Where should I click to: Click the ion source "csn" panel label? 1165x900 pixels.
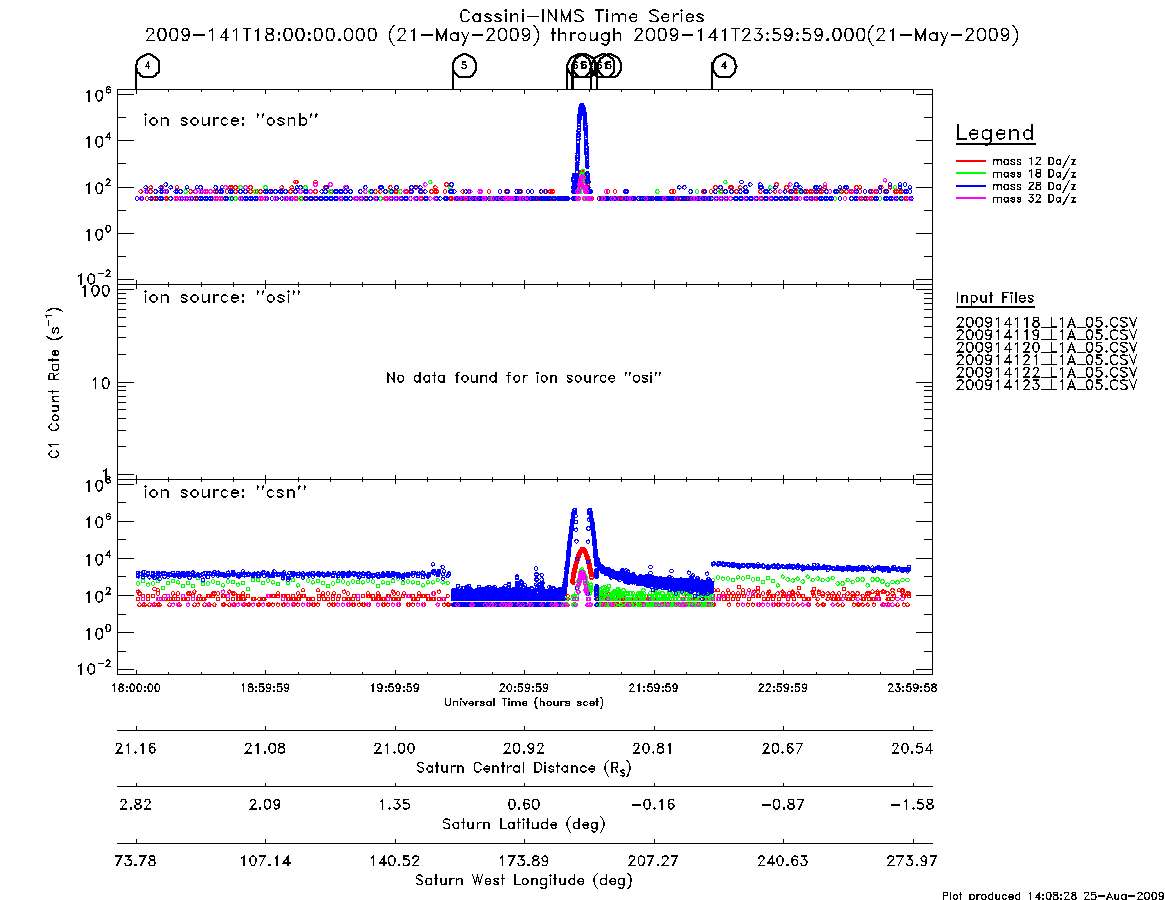coord(225,492)
